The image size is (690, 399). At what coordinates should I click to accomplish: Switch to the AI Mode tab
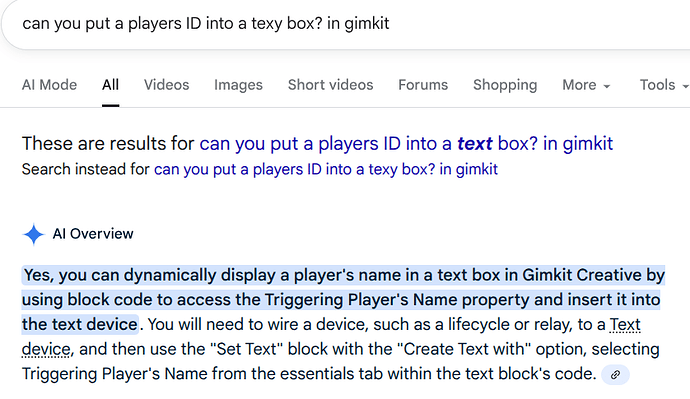[x=49, y=84]
